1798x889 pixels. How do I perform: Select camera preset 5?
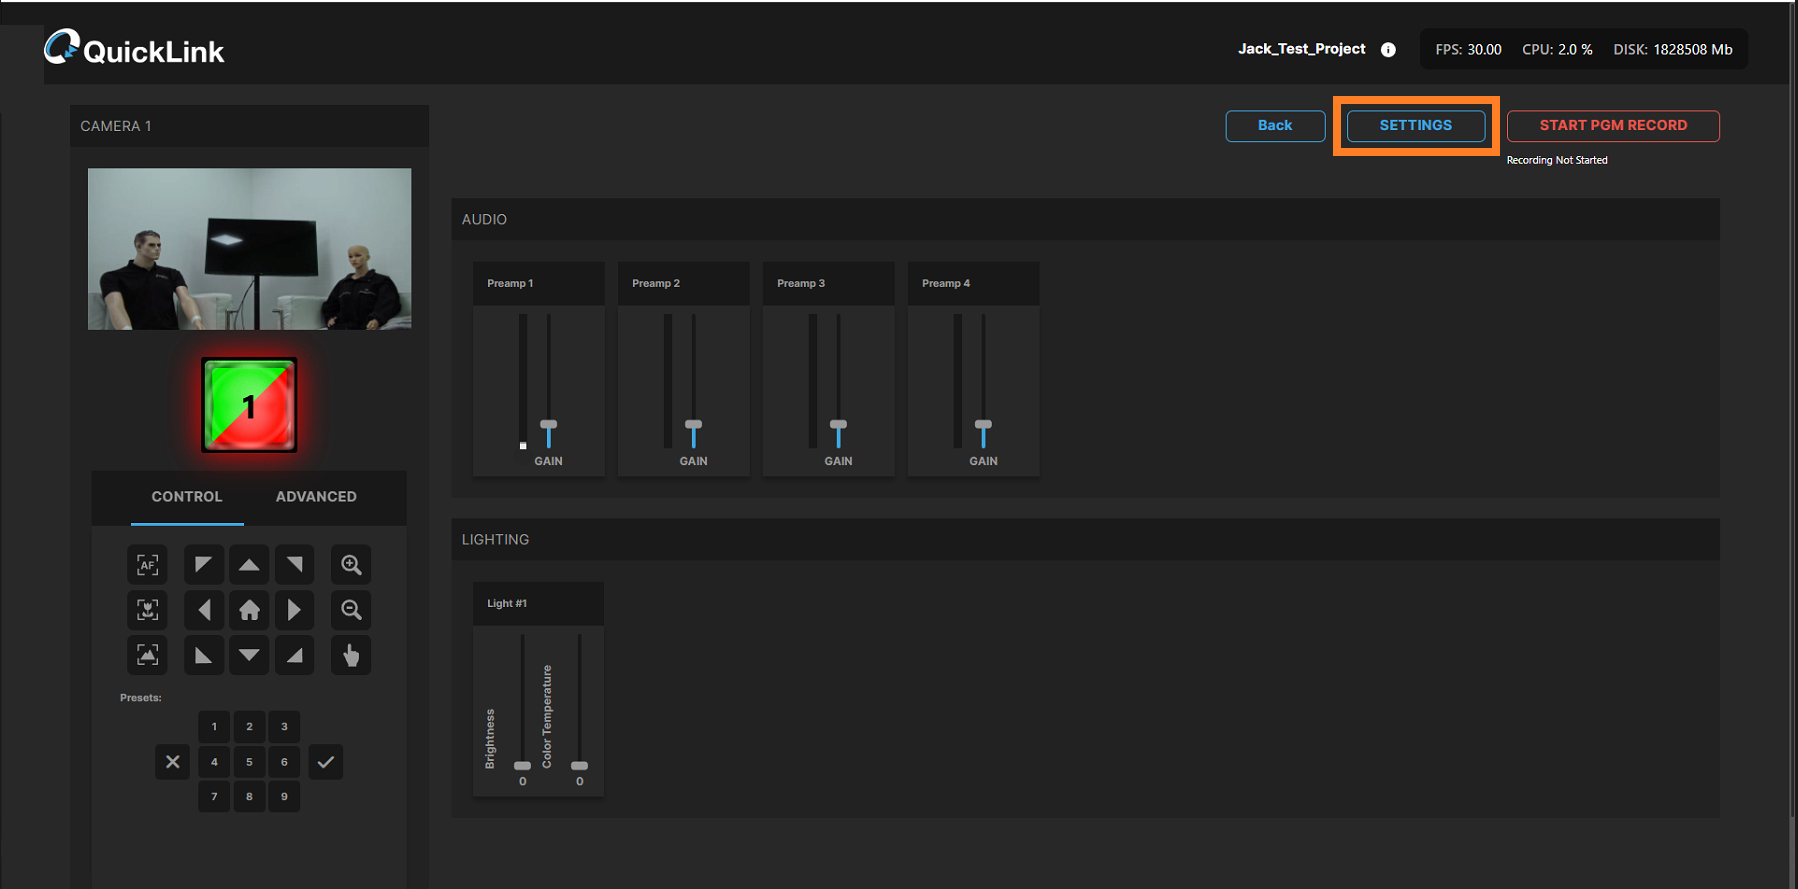[249, 762]
